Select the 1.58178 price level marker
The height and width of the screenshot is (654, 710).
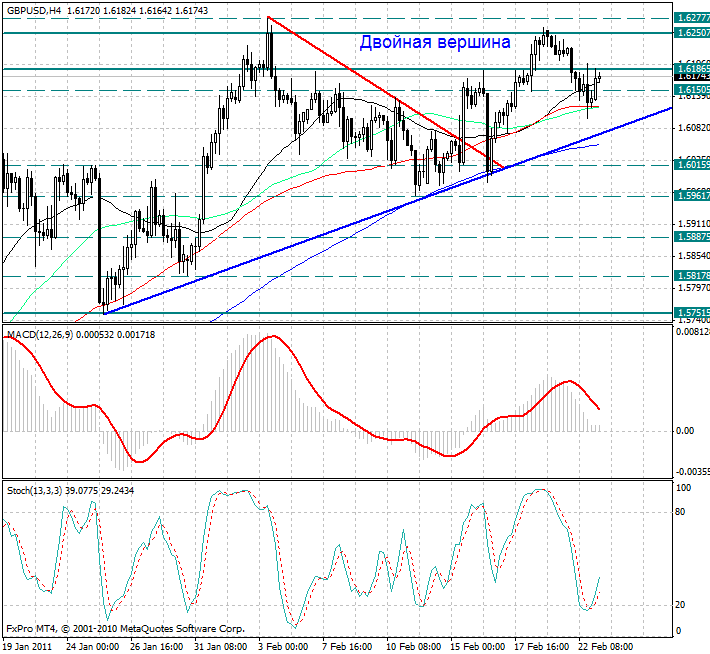(691, 275)
